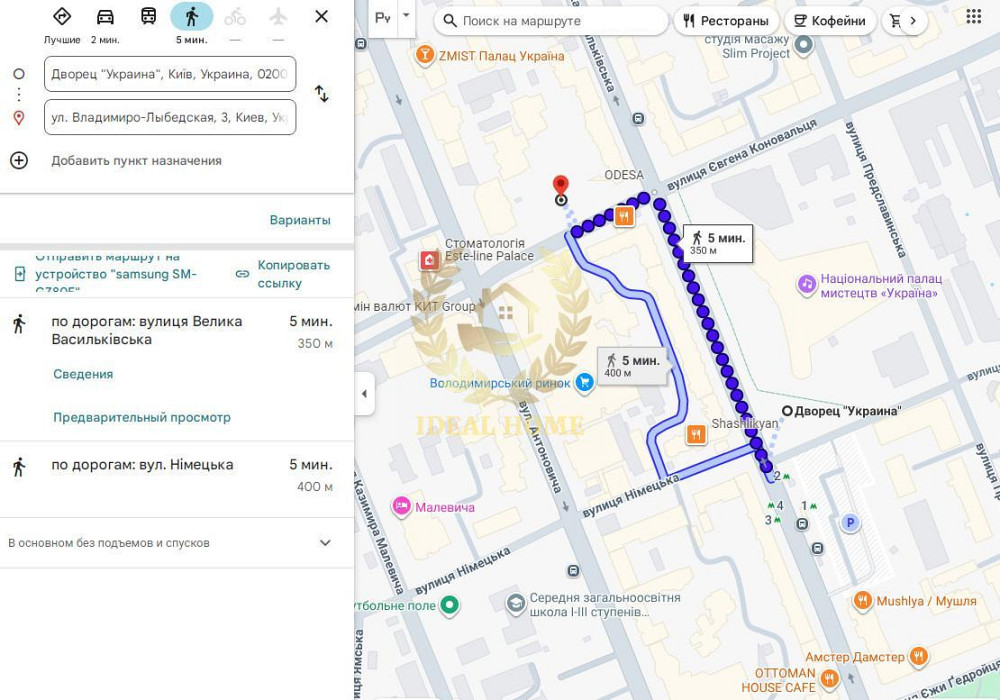Click the add destination plus icon
This screenshot has height=700, width=1000.
click(19, 160)
